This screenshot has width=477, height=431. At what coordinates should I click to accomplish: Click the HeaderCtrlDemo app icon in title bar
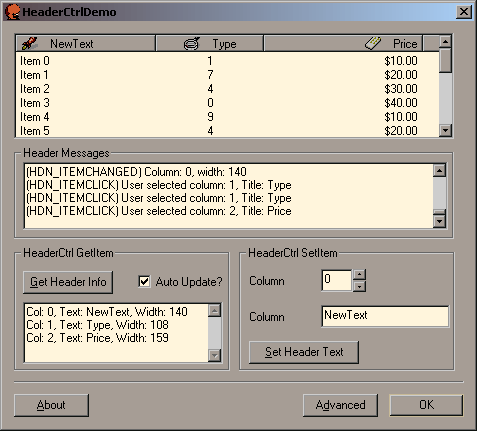(13, 12)
